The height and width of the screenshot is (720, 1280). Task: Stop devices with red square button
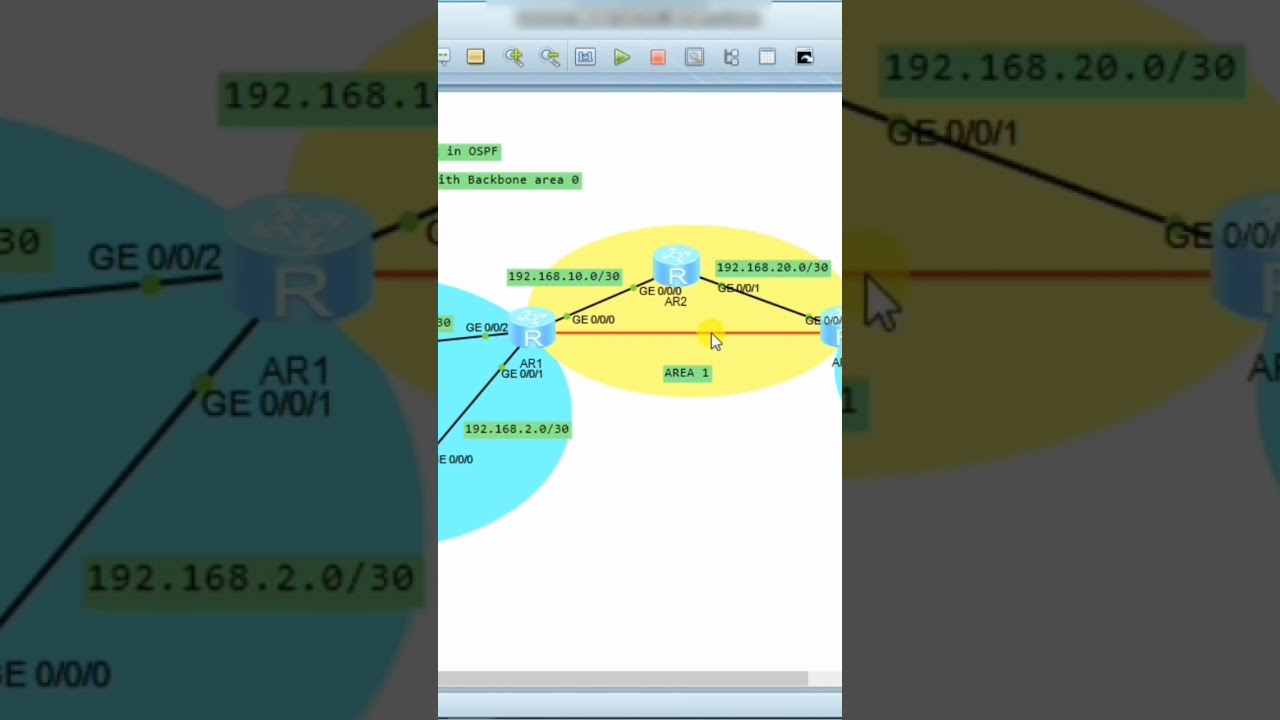[x=658, y=57]
